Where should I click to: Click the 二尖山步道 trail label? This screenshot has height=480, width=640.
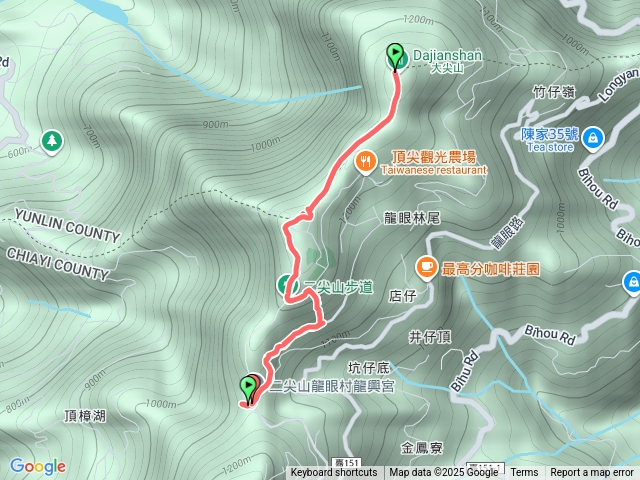point(338,287)
